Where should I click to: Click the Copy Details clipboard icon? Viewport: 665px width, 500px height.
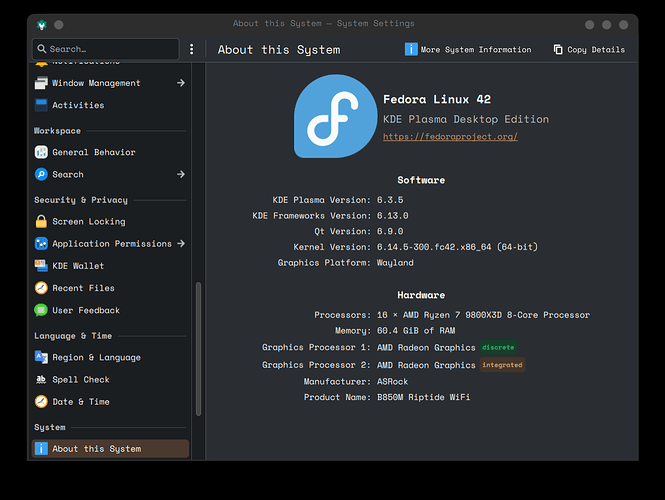tap(558, 50)
